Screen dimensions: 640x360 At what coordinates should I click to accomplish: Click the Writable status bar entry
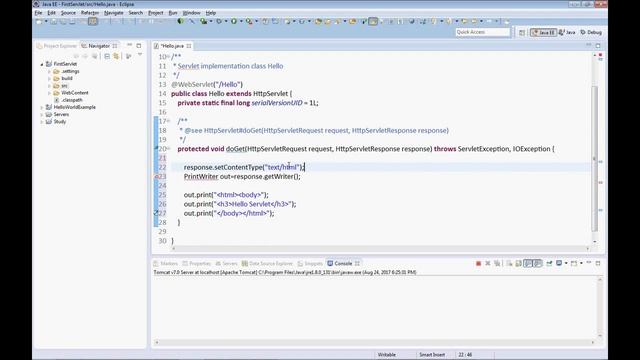[387, 355]
